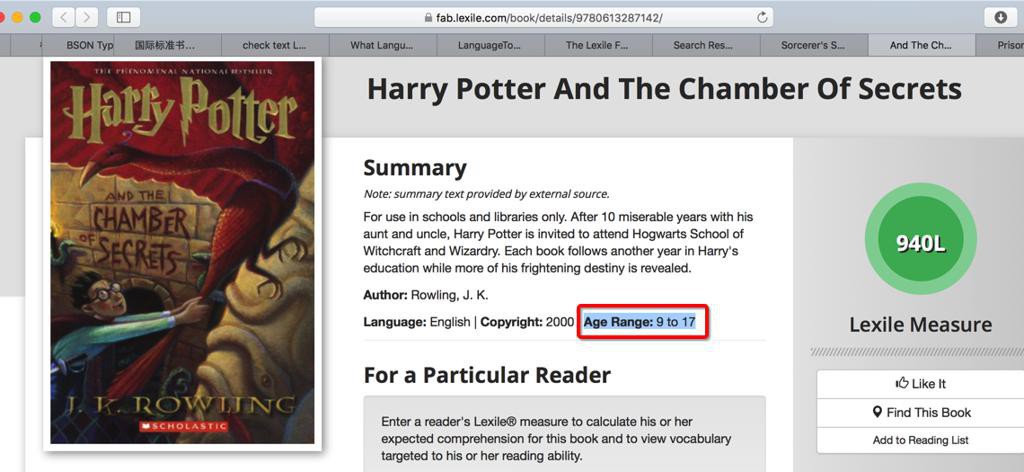
Task: Click the green macOS full-screen window button
Action: point(35,18)
